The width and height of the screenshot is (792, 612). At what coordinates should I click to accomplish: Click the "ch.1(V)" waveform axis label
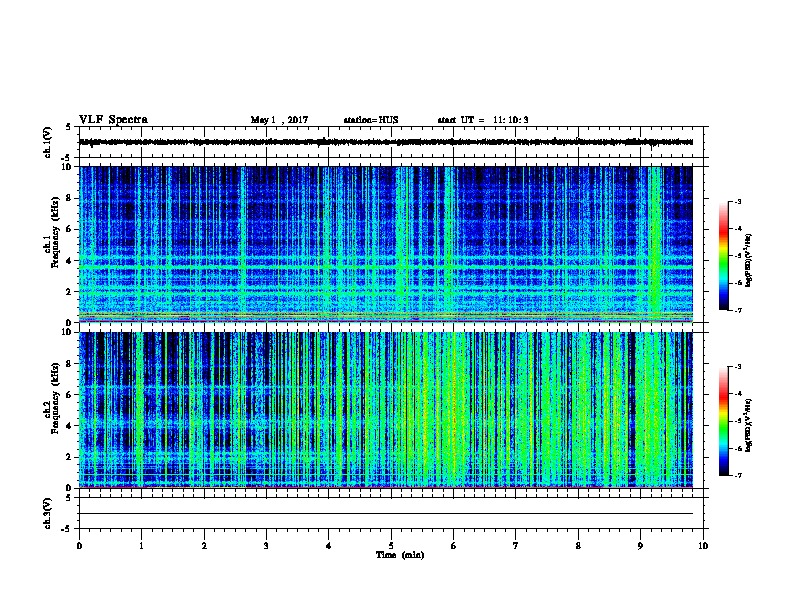click(x=48, y=142)
